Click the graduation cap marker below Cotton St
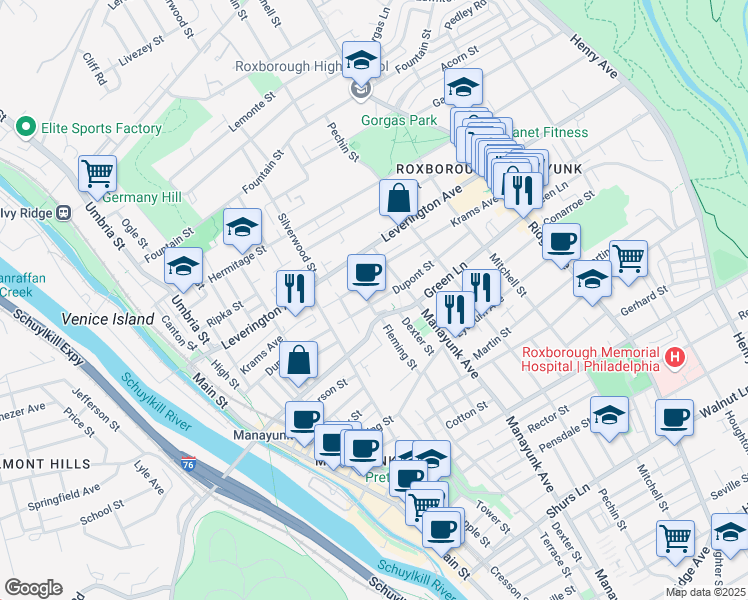The width and height of the screenshot is (748, 600). [x=432, y=457]
